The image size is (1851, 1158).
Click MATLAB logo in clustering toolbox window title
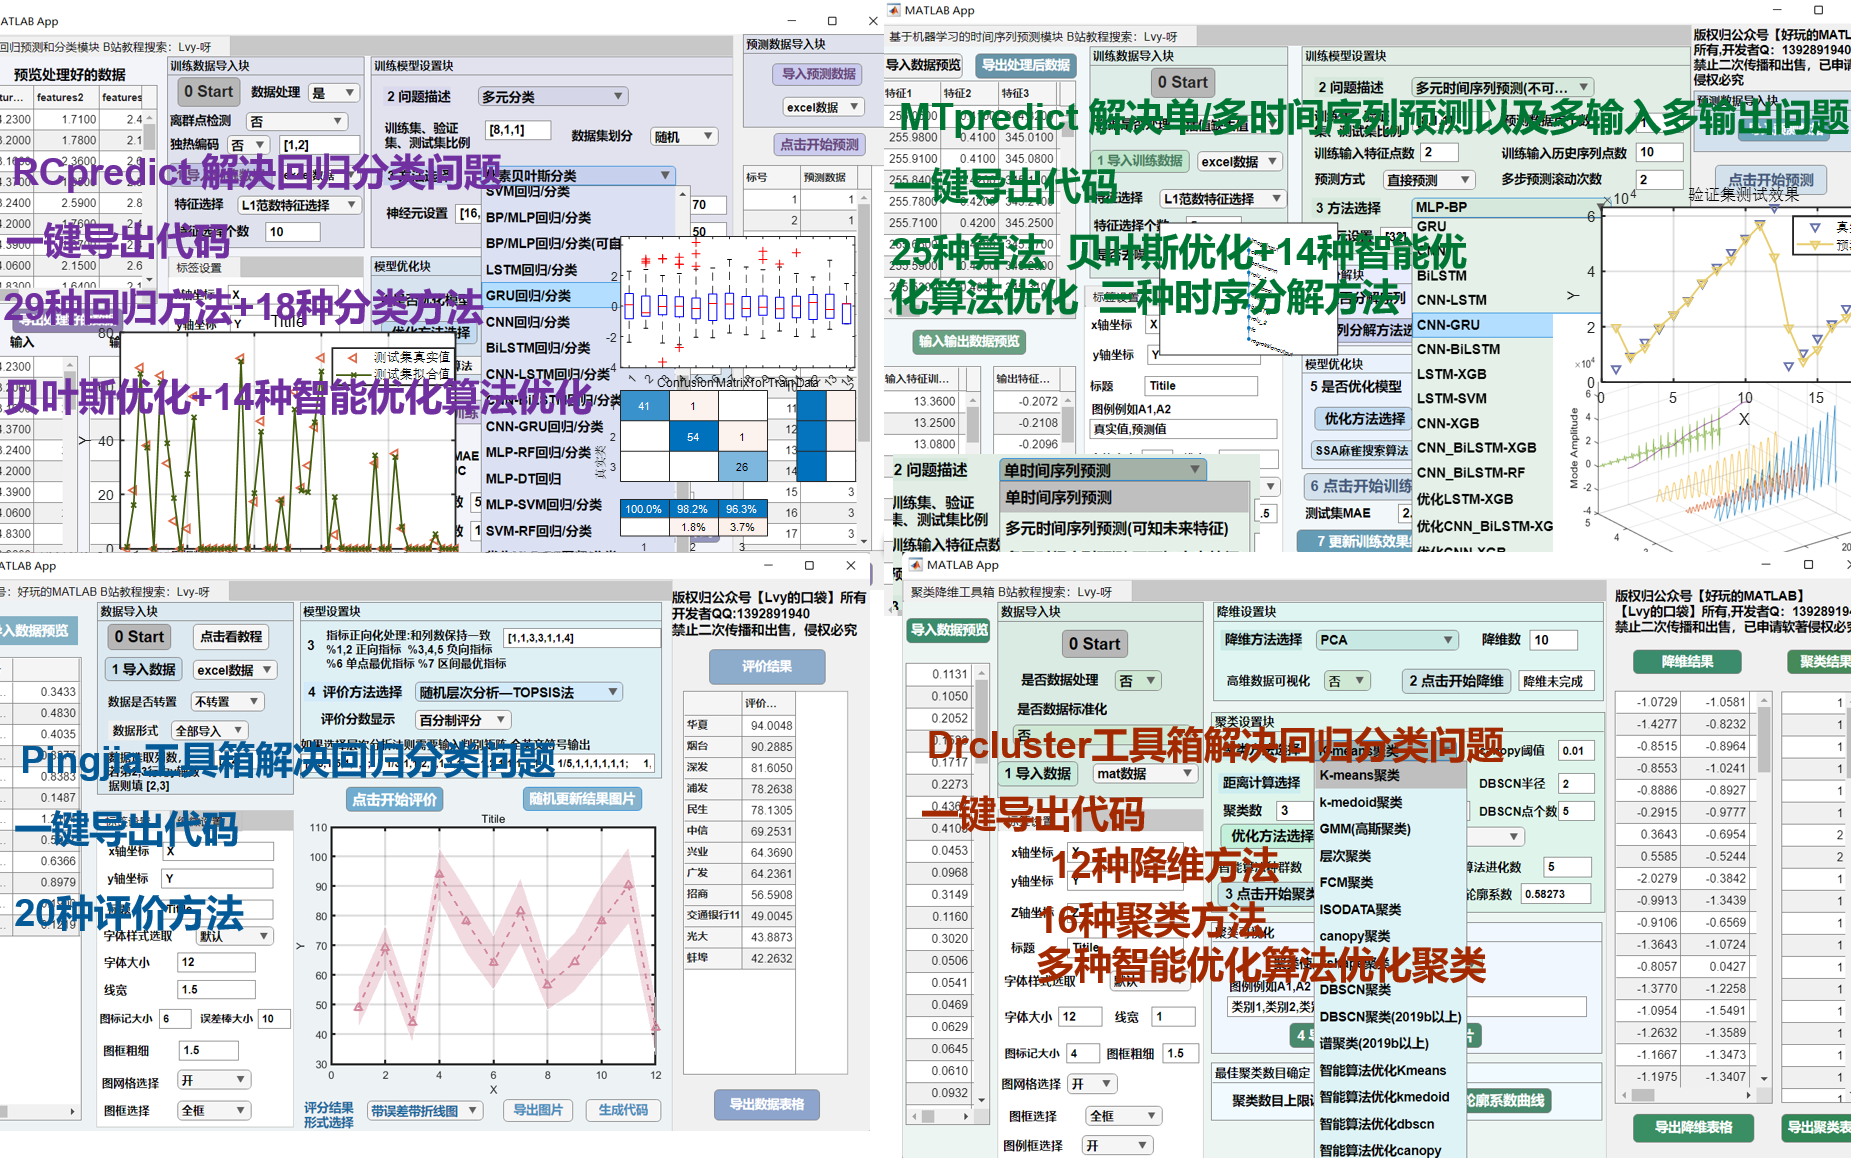pos(914,565)
